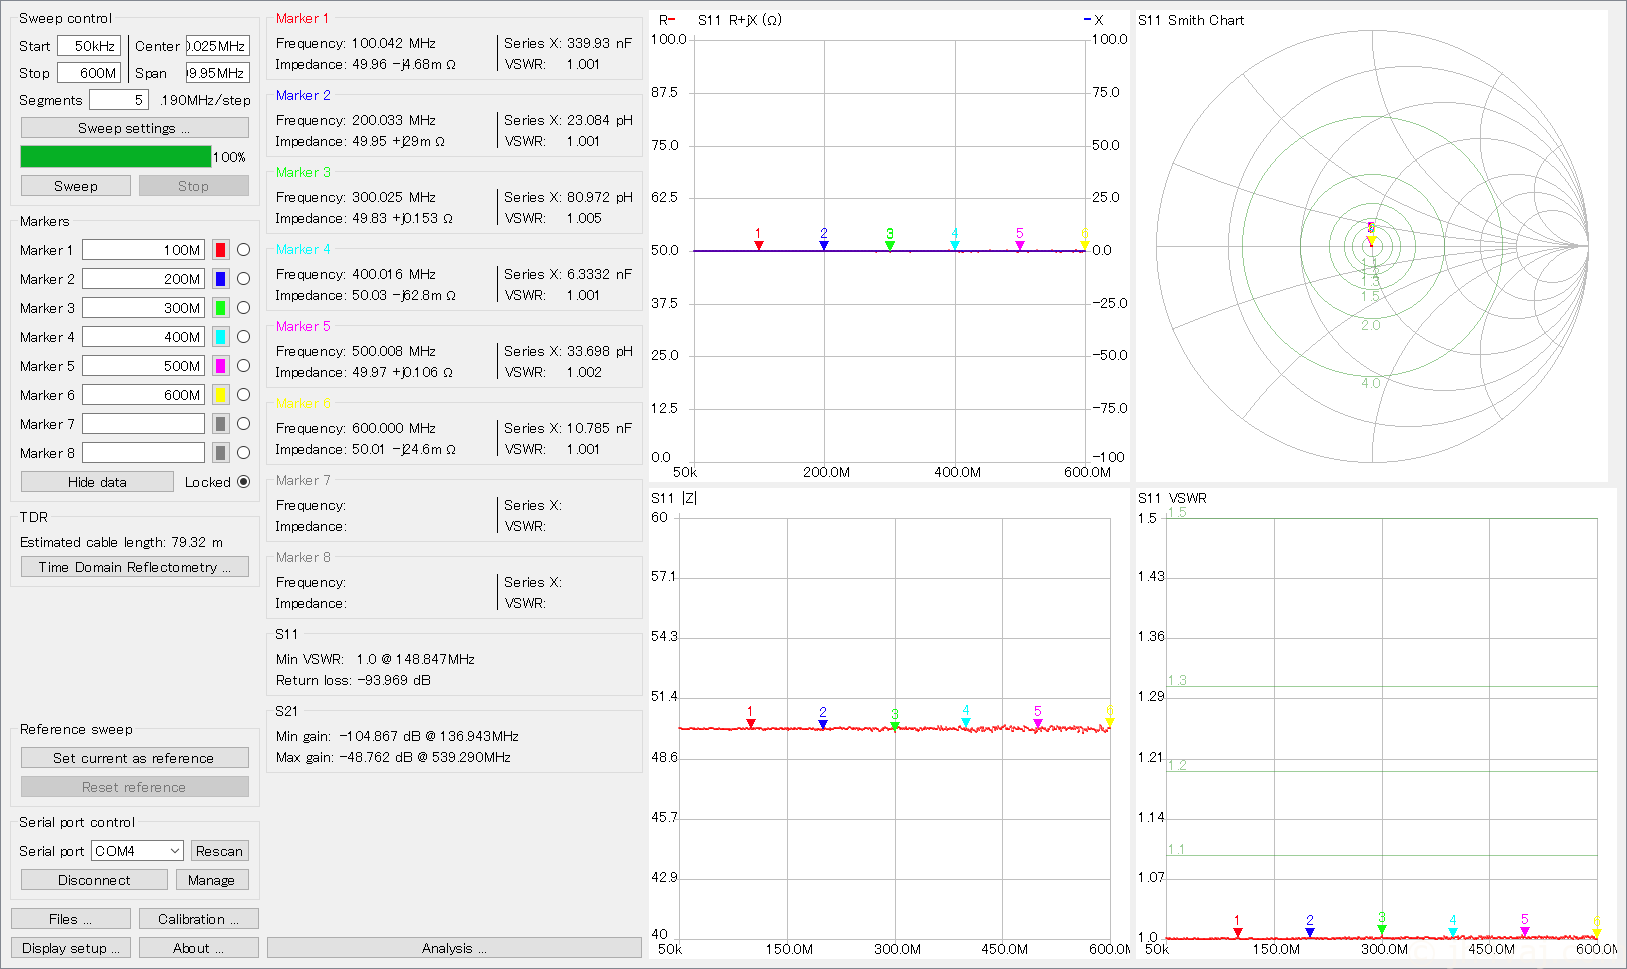
Task: Open Display setup window
Action: [70, 948]
